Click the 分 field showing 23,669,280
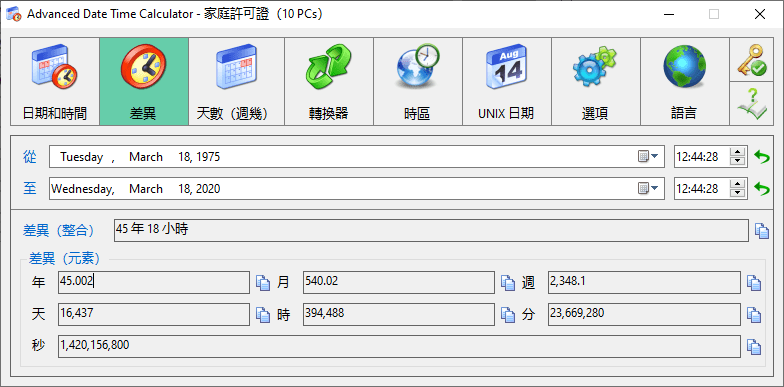784x387 pixels. coord(644,314)
